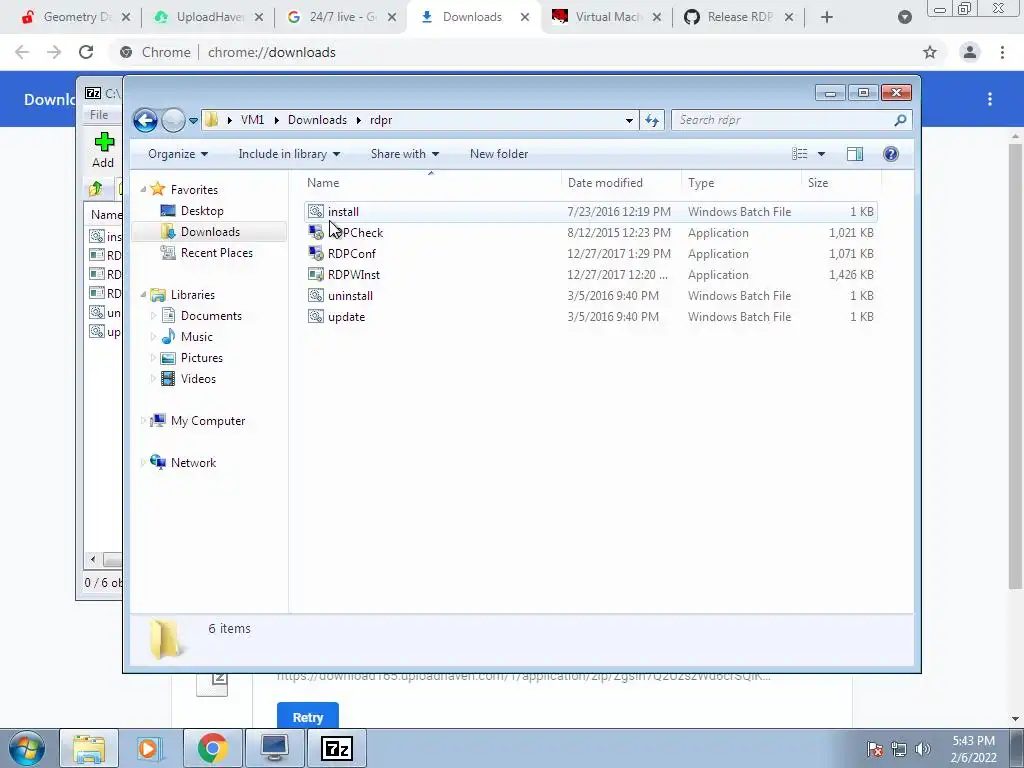Sort by the Type column header
The height and width of the screenshot is (768, 1024).
click(741, 183)
